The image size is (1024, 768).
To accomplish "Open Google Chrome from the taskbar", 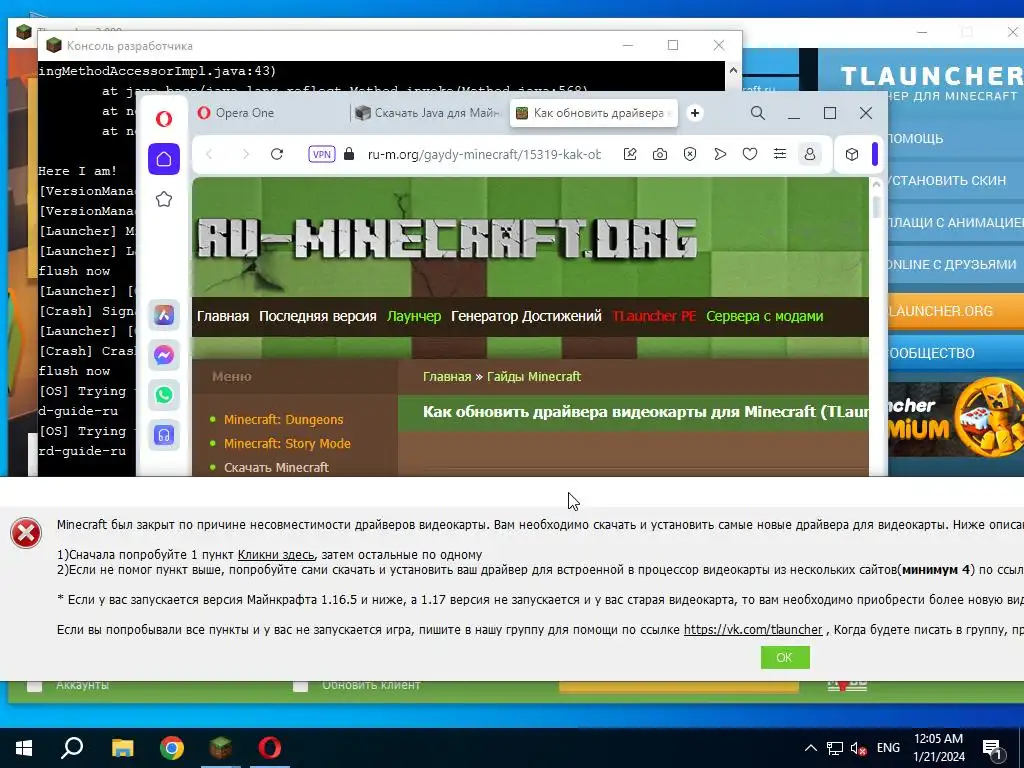I will pos(172,748).
